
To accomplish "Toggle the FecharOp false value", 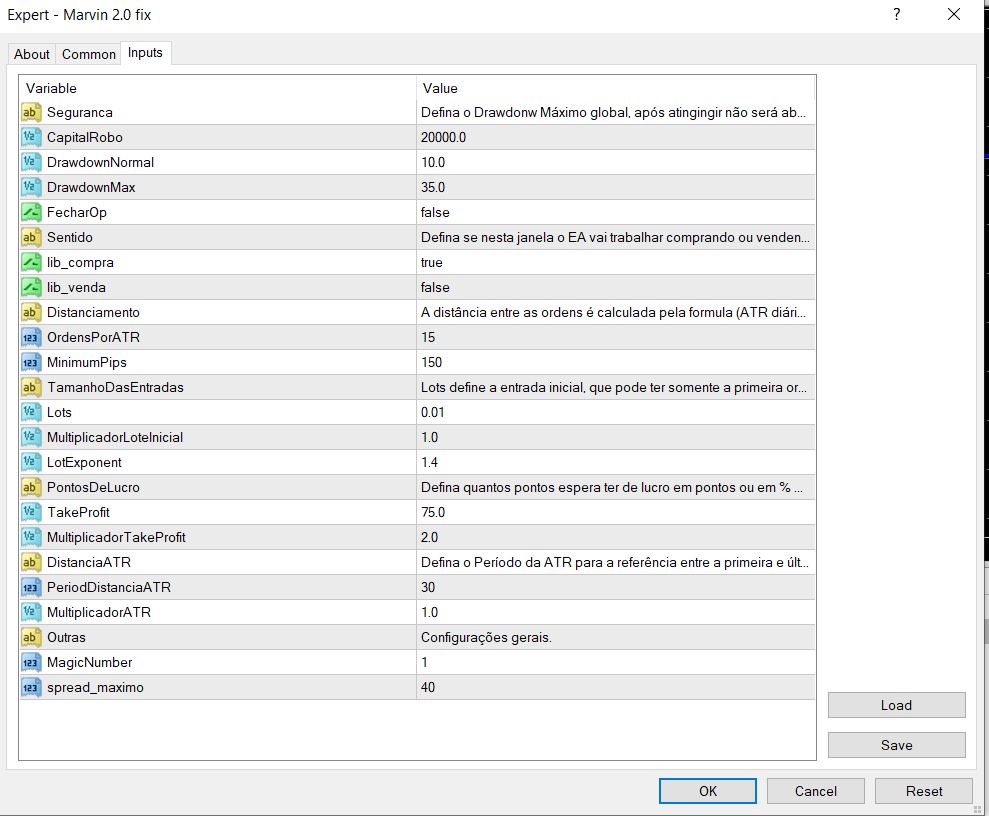I will [x=435, y=212].
